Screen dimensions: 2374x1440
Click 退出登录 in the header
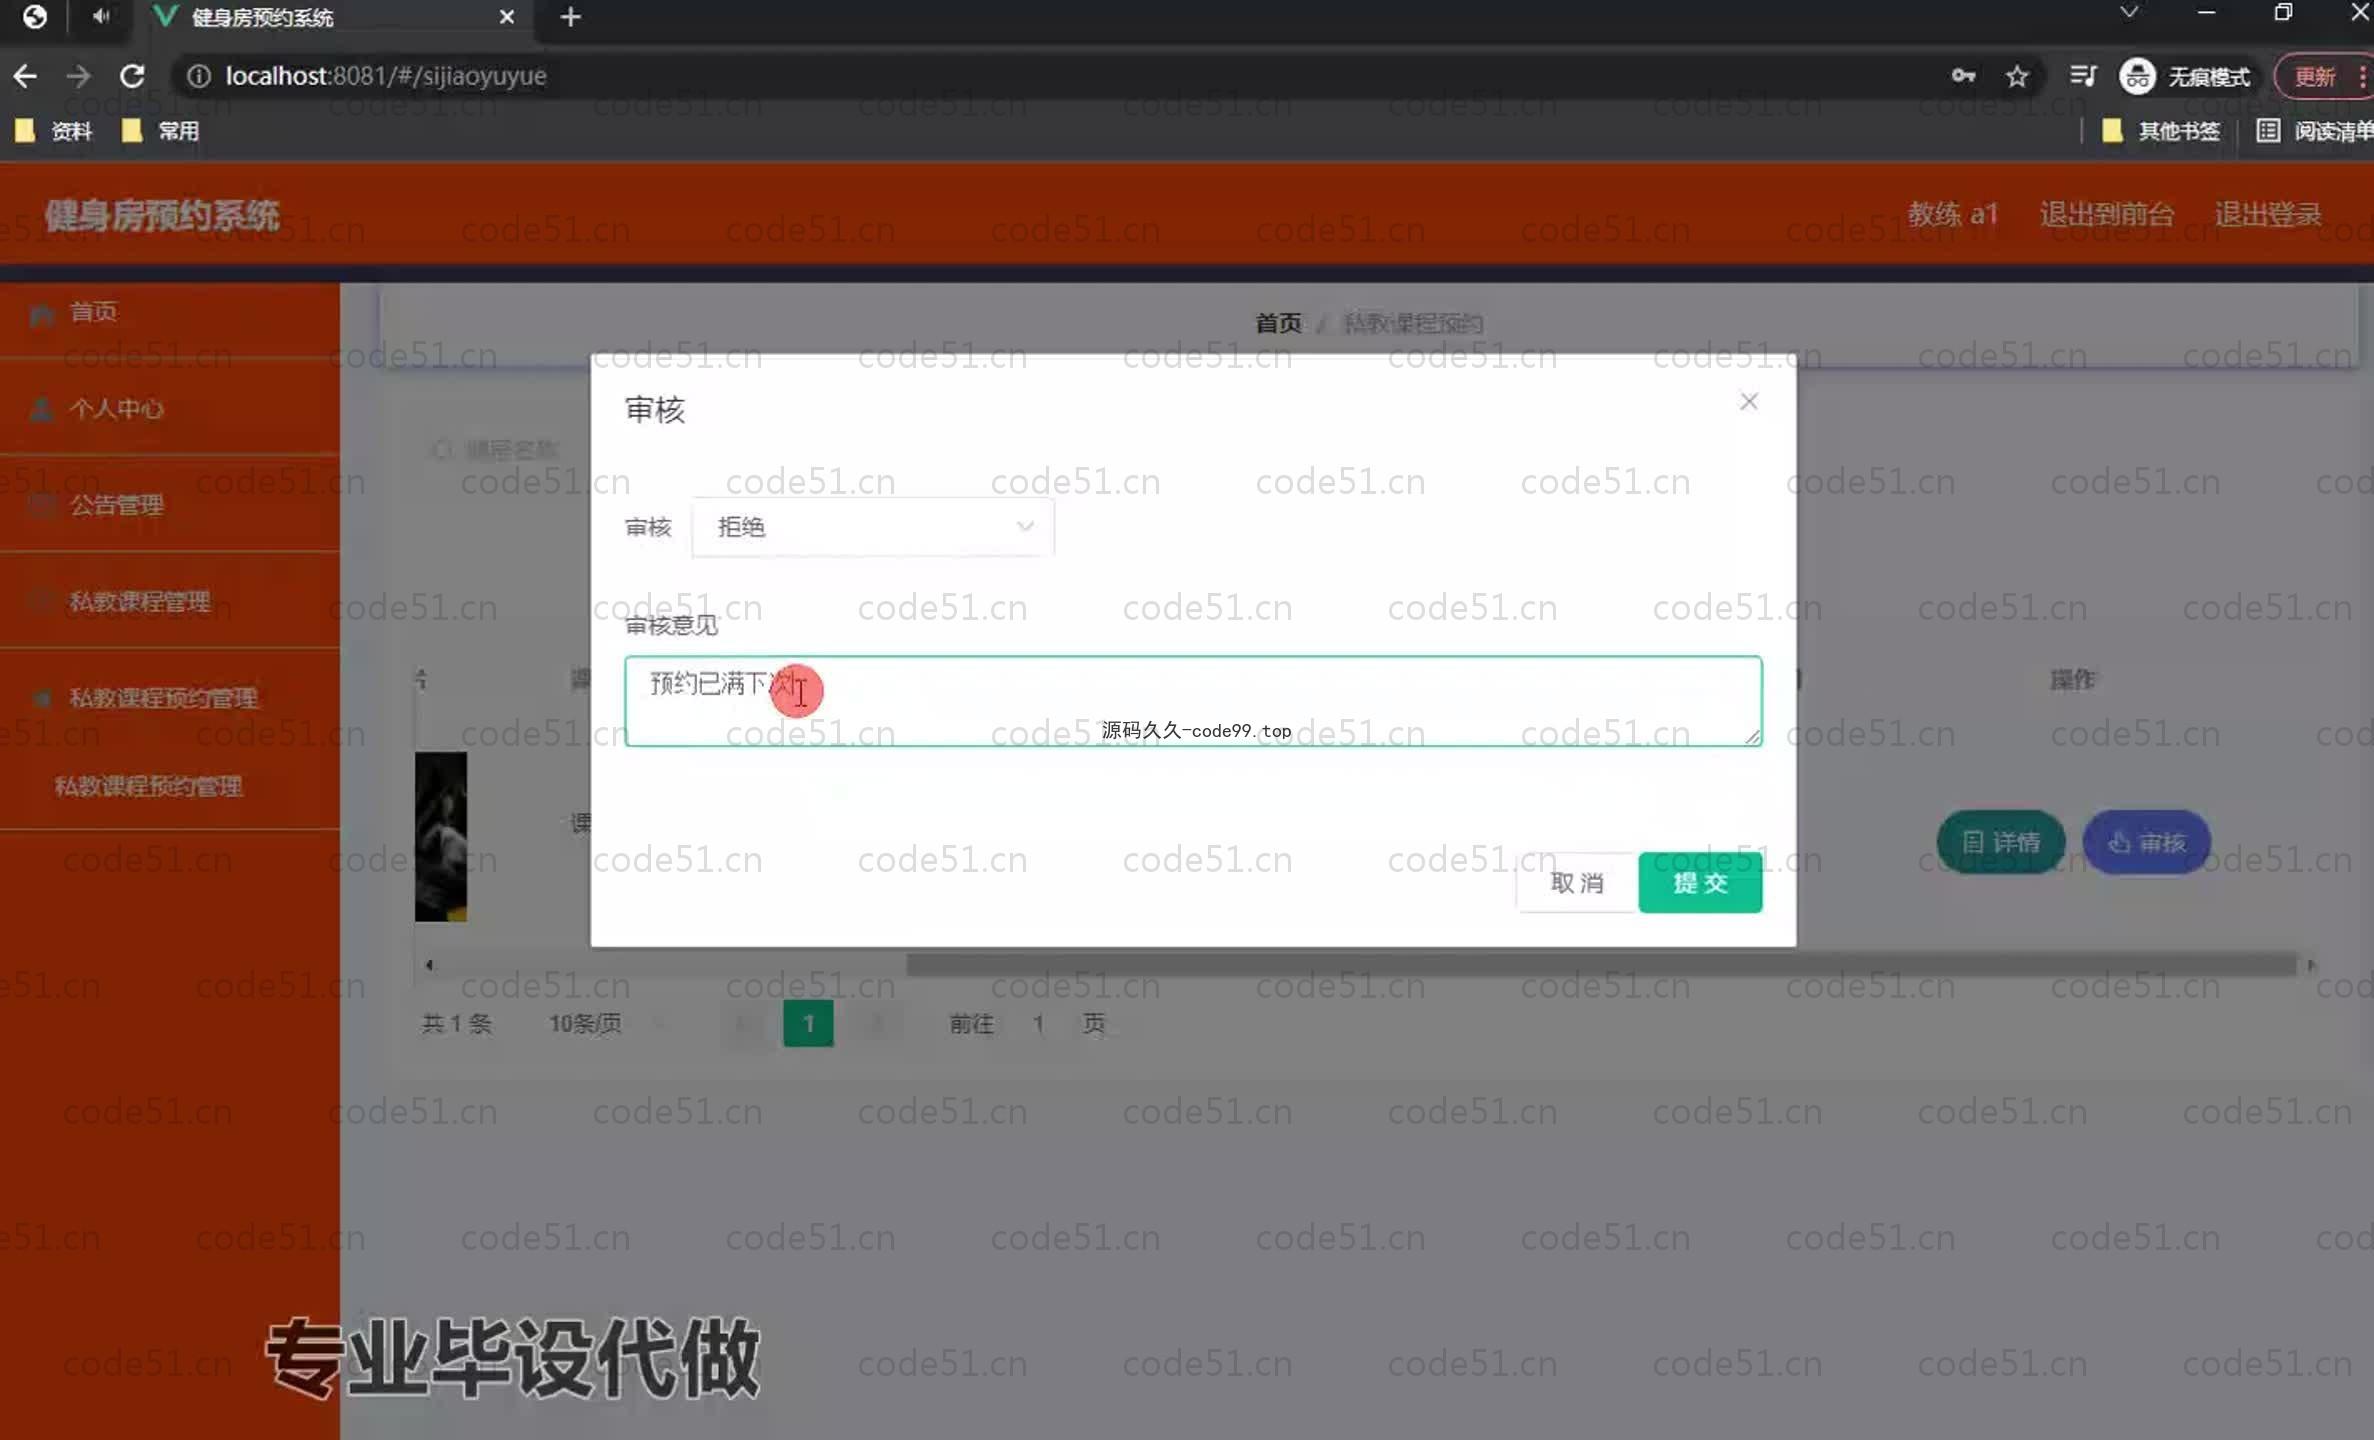(2267, 214)
